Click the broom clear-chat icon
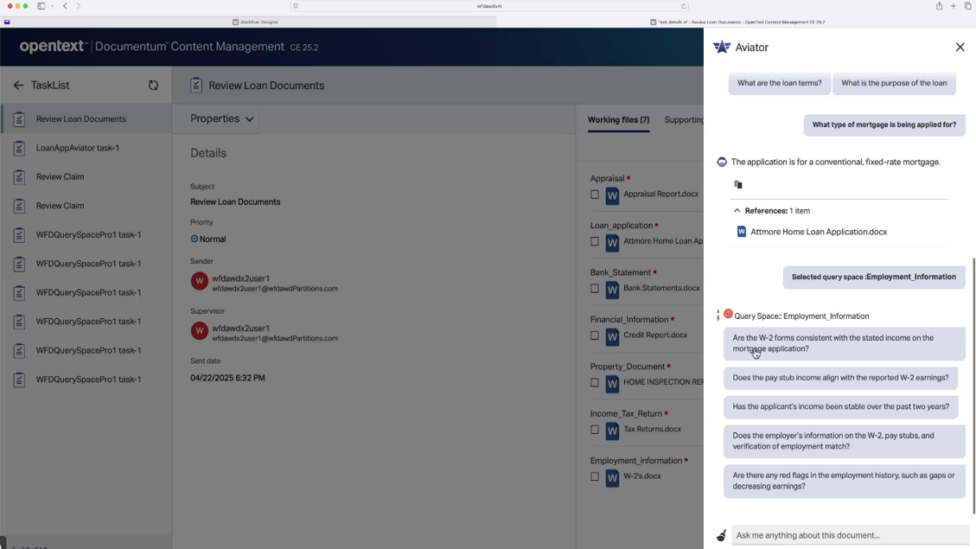The image size is (976, 549). tap(721, 535)
